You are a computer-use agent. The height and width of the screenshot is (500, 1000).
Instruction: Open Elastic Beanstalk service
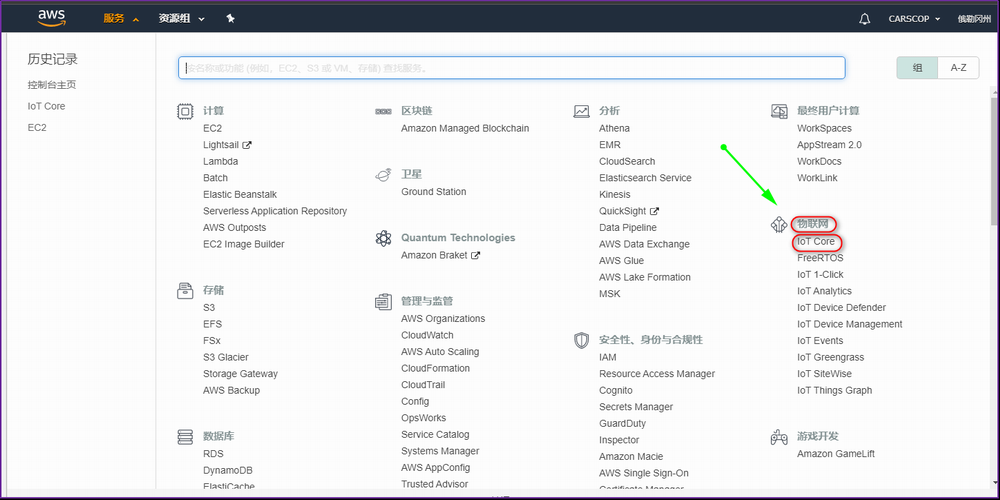[240, 195]
